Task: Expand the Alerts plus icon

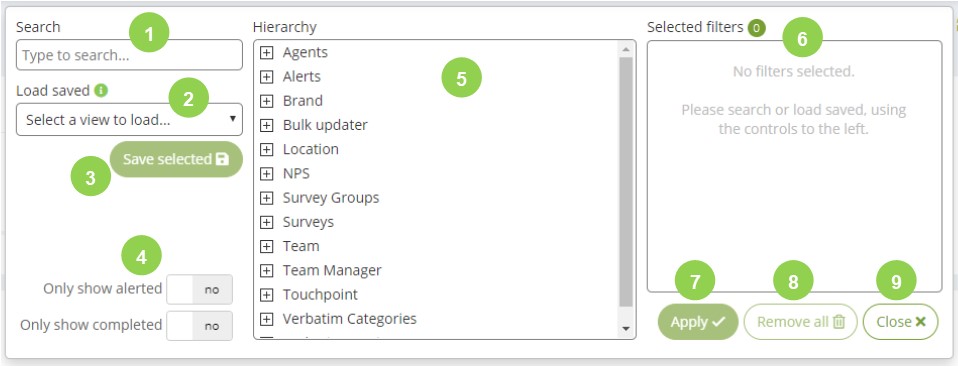Action: [x=266, y=77]
